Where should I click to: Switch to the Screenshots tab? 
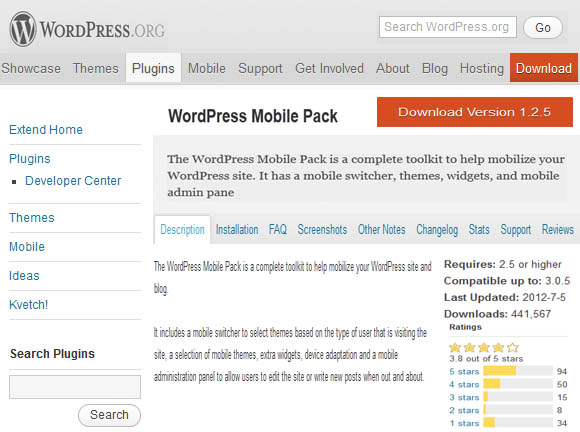322,230
